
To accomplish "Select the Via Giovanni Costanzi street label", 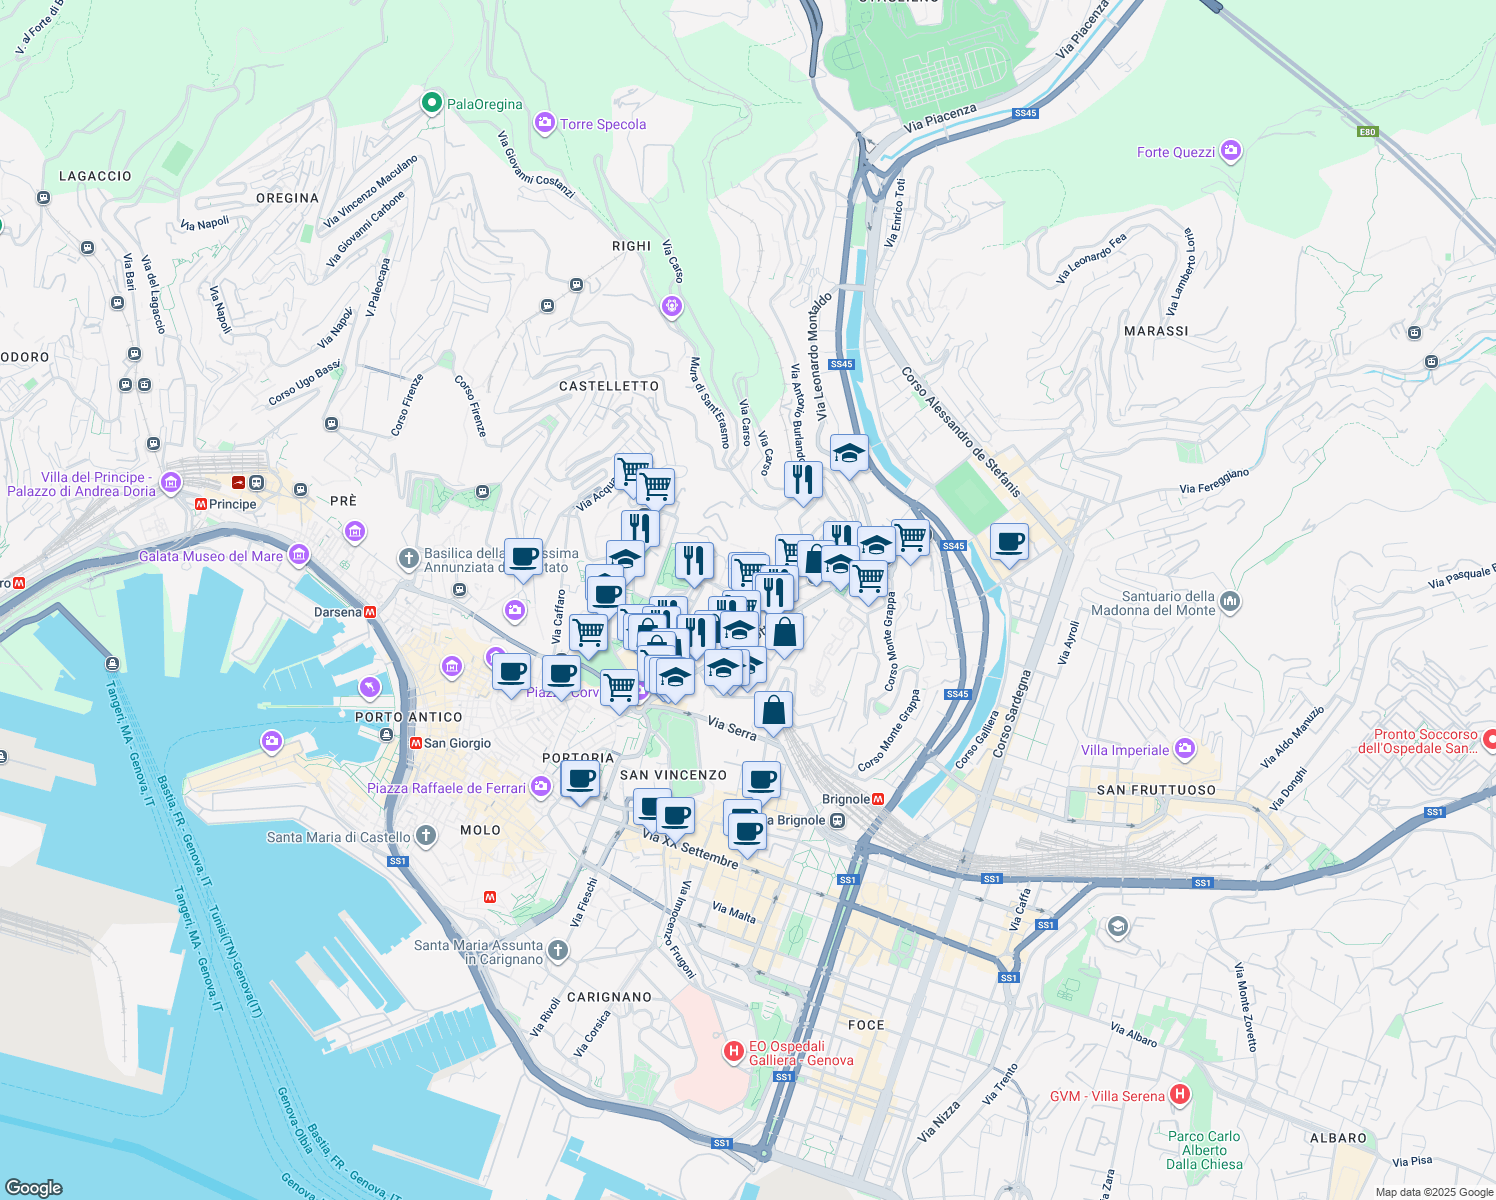I will pyautogui.click(x=536, y=164).
